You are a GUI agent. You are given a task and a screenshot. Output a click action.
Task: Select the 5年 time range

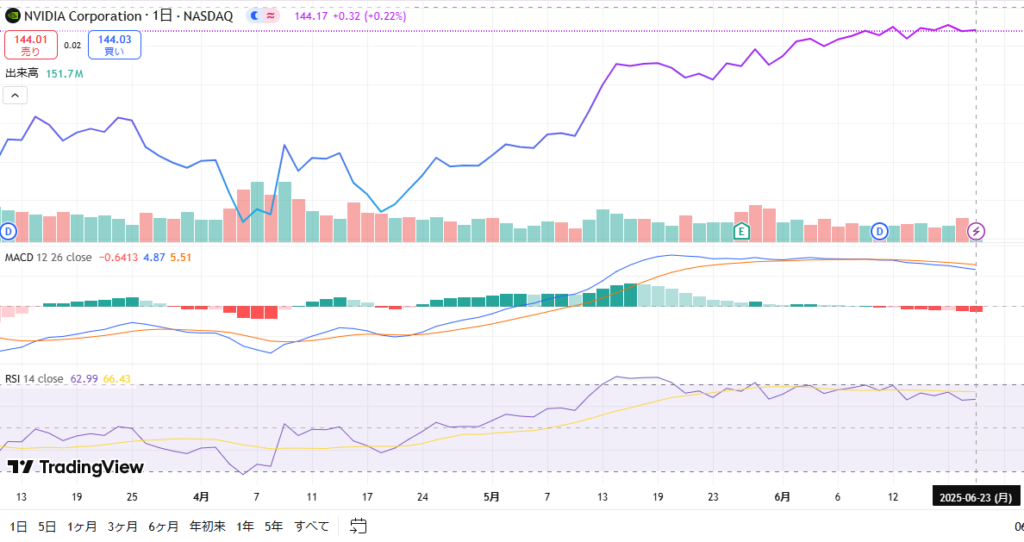[x=274, y=526]
